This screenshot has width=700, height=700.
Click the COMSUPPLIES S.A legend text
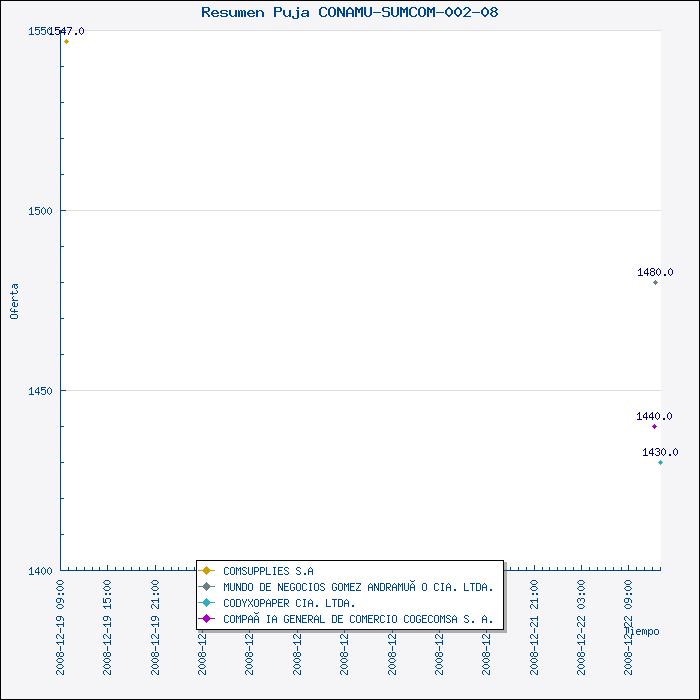coord(268,571)
